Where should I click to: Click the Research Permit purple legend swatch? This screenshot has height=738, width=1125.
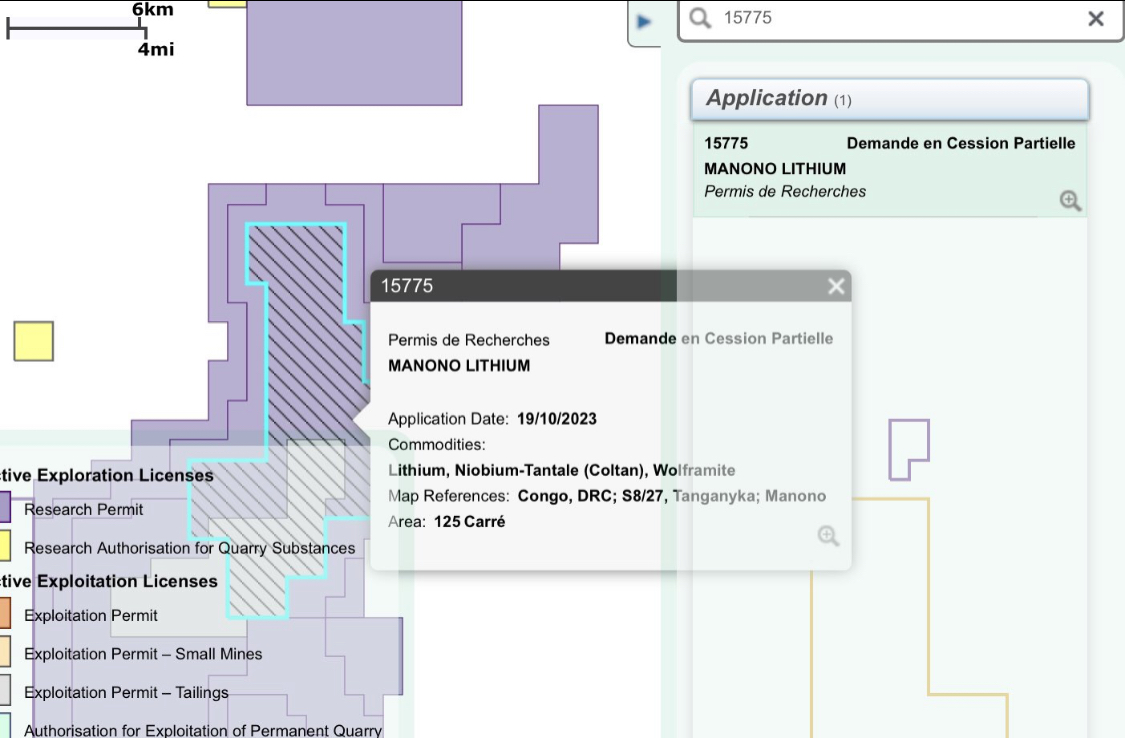tap(4, 507)
